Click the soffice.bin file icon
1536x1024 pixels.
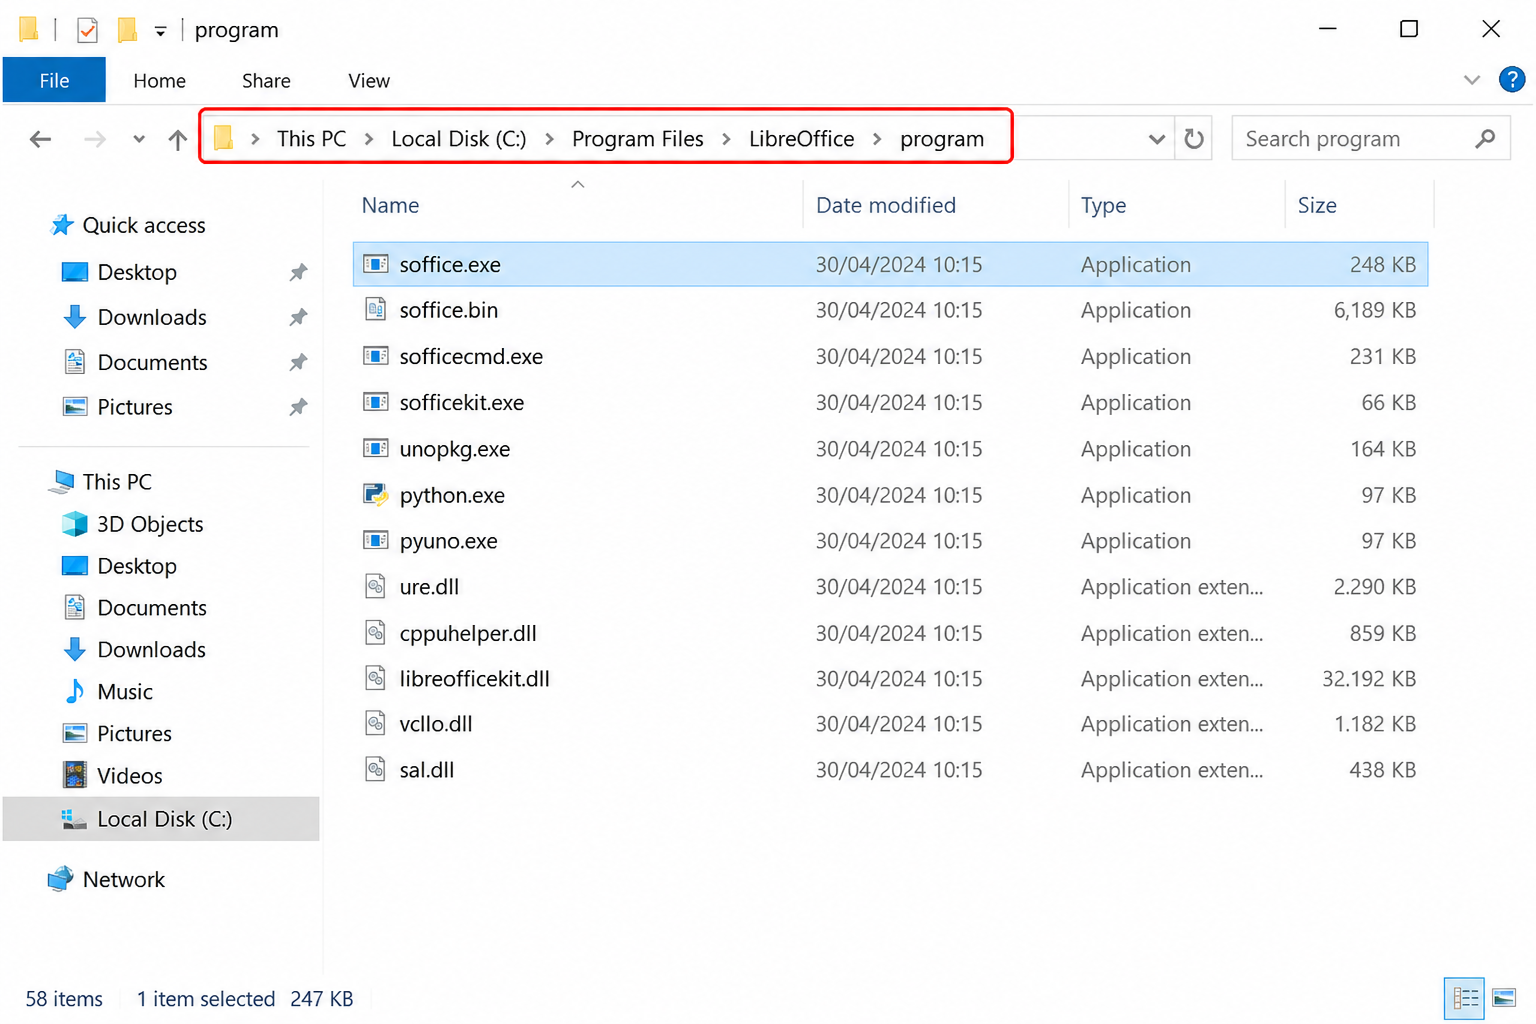[x=375, y=310]
